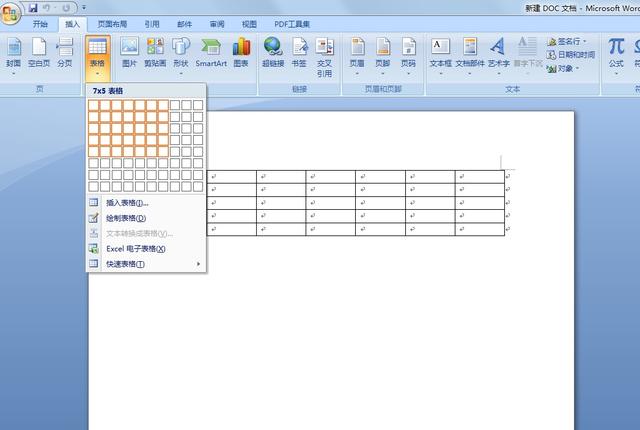Insert a chart (图表)

tap(241, 52)
